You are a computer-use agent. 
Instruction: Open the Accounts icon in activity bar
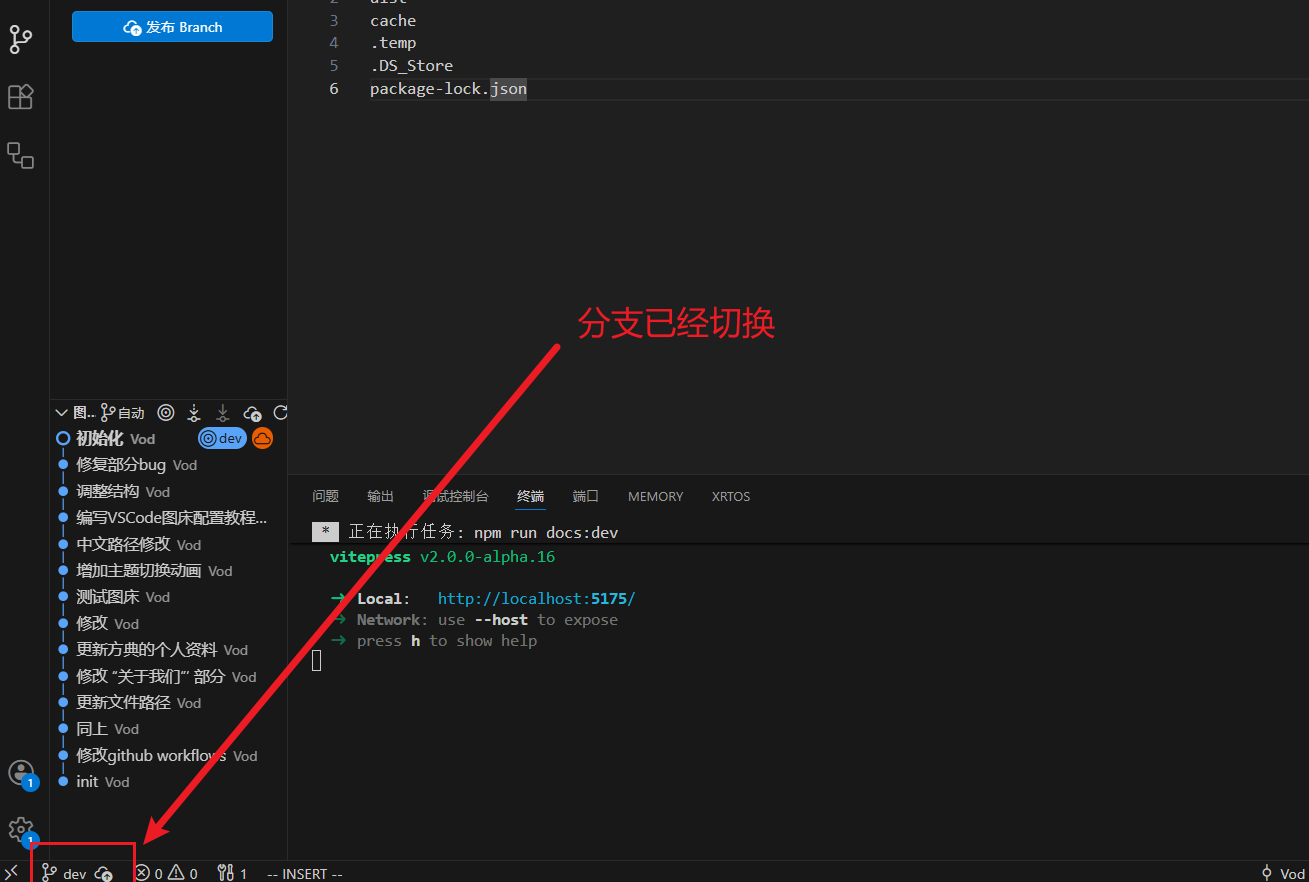click(21, 773)
